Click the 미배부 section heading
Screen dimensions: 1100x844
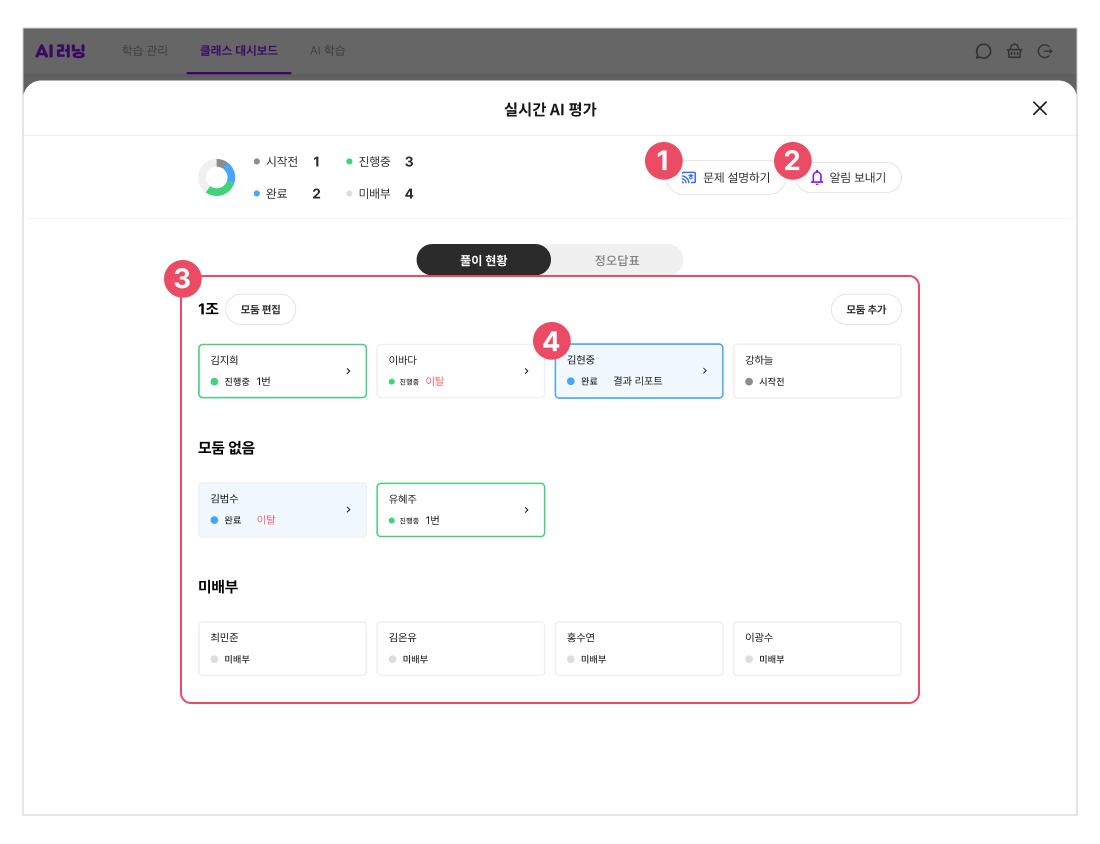click(218, 587)
